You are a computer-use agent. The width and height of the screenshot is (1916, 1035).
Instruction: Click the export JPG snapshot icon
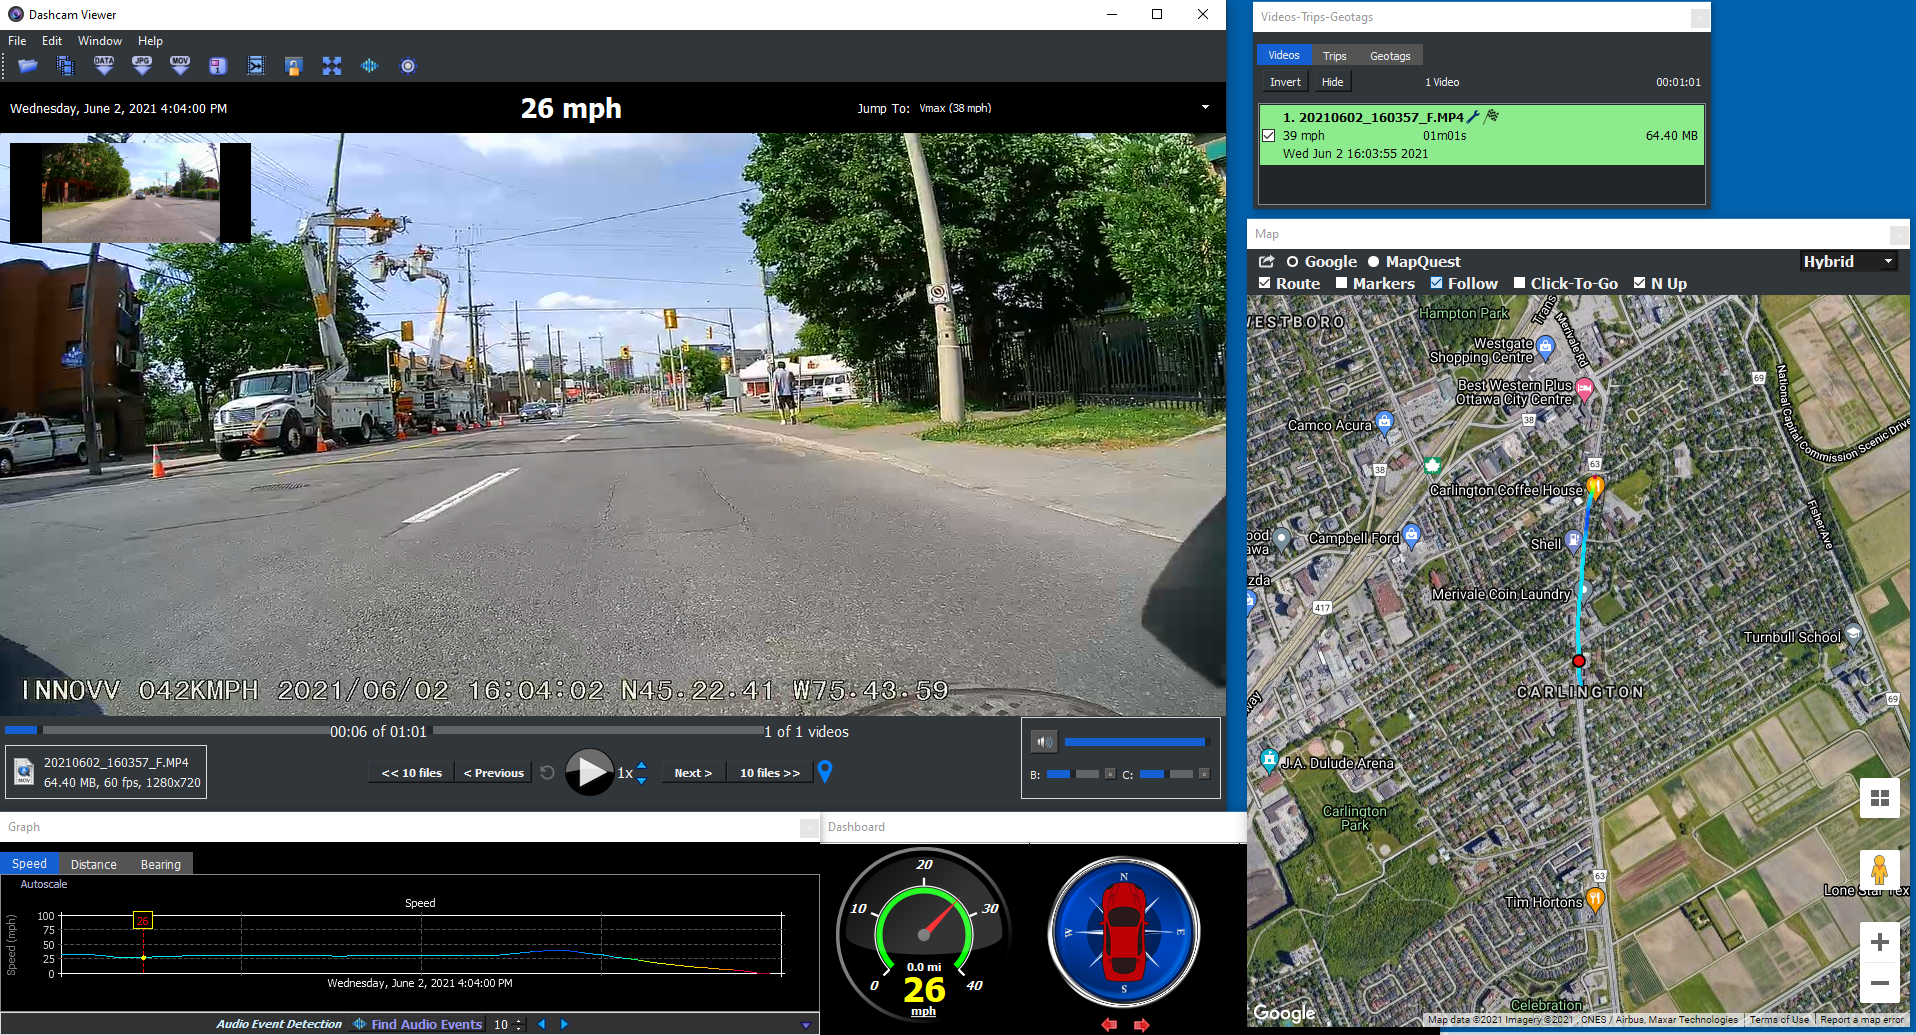(142, 66)
